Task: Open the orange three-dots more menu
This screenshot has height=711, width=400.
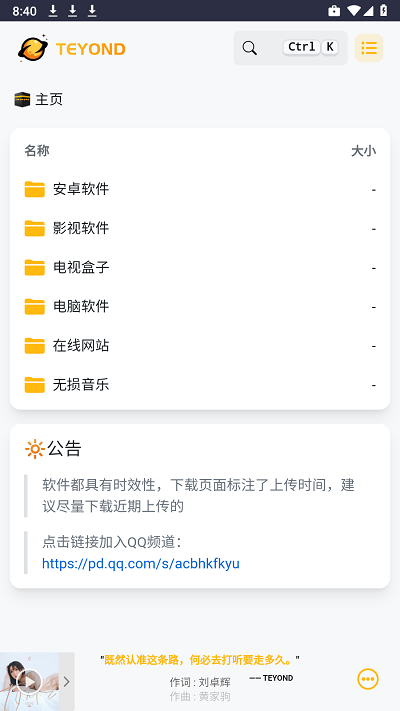Action: coord(368,679)
